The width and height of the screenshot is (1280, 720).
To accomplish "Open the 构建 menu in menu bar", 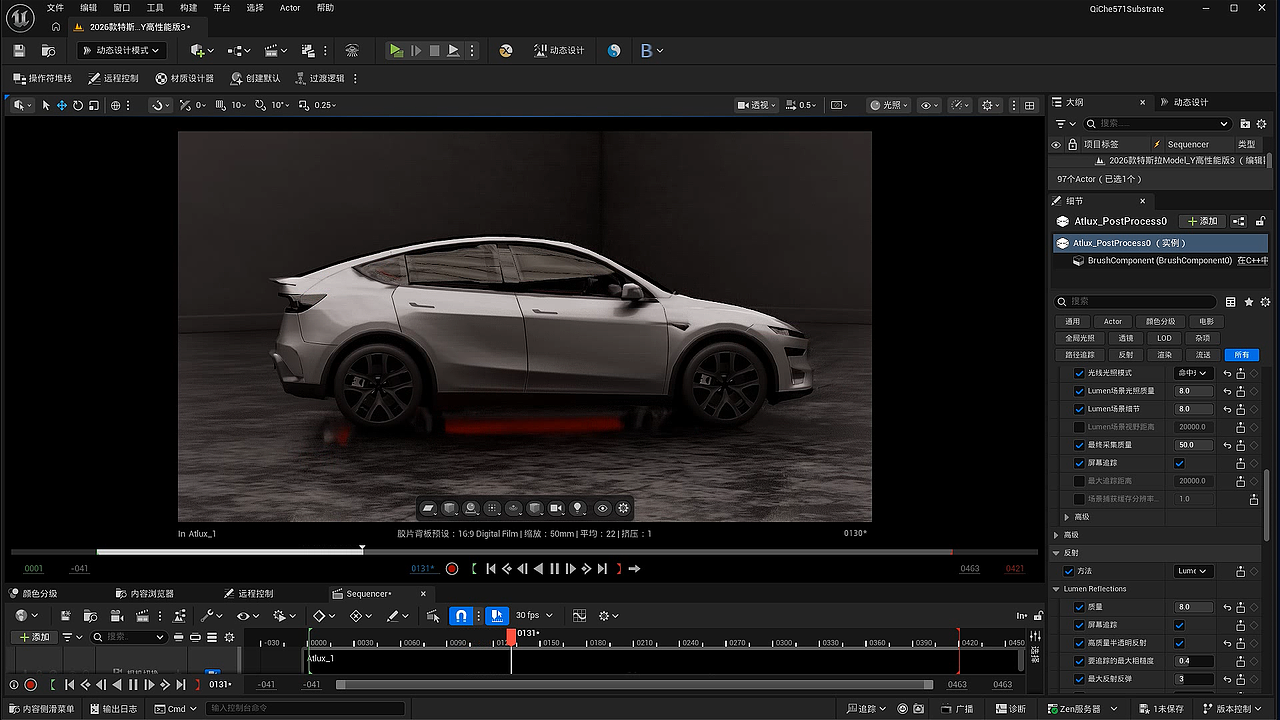I will (188, 8).
